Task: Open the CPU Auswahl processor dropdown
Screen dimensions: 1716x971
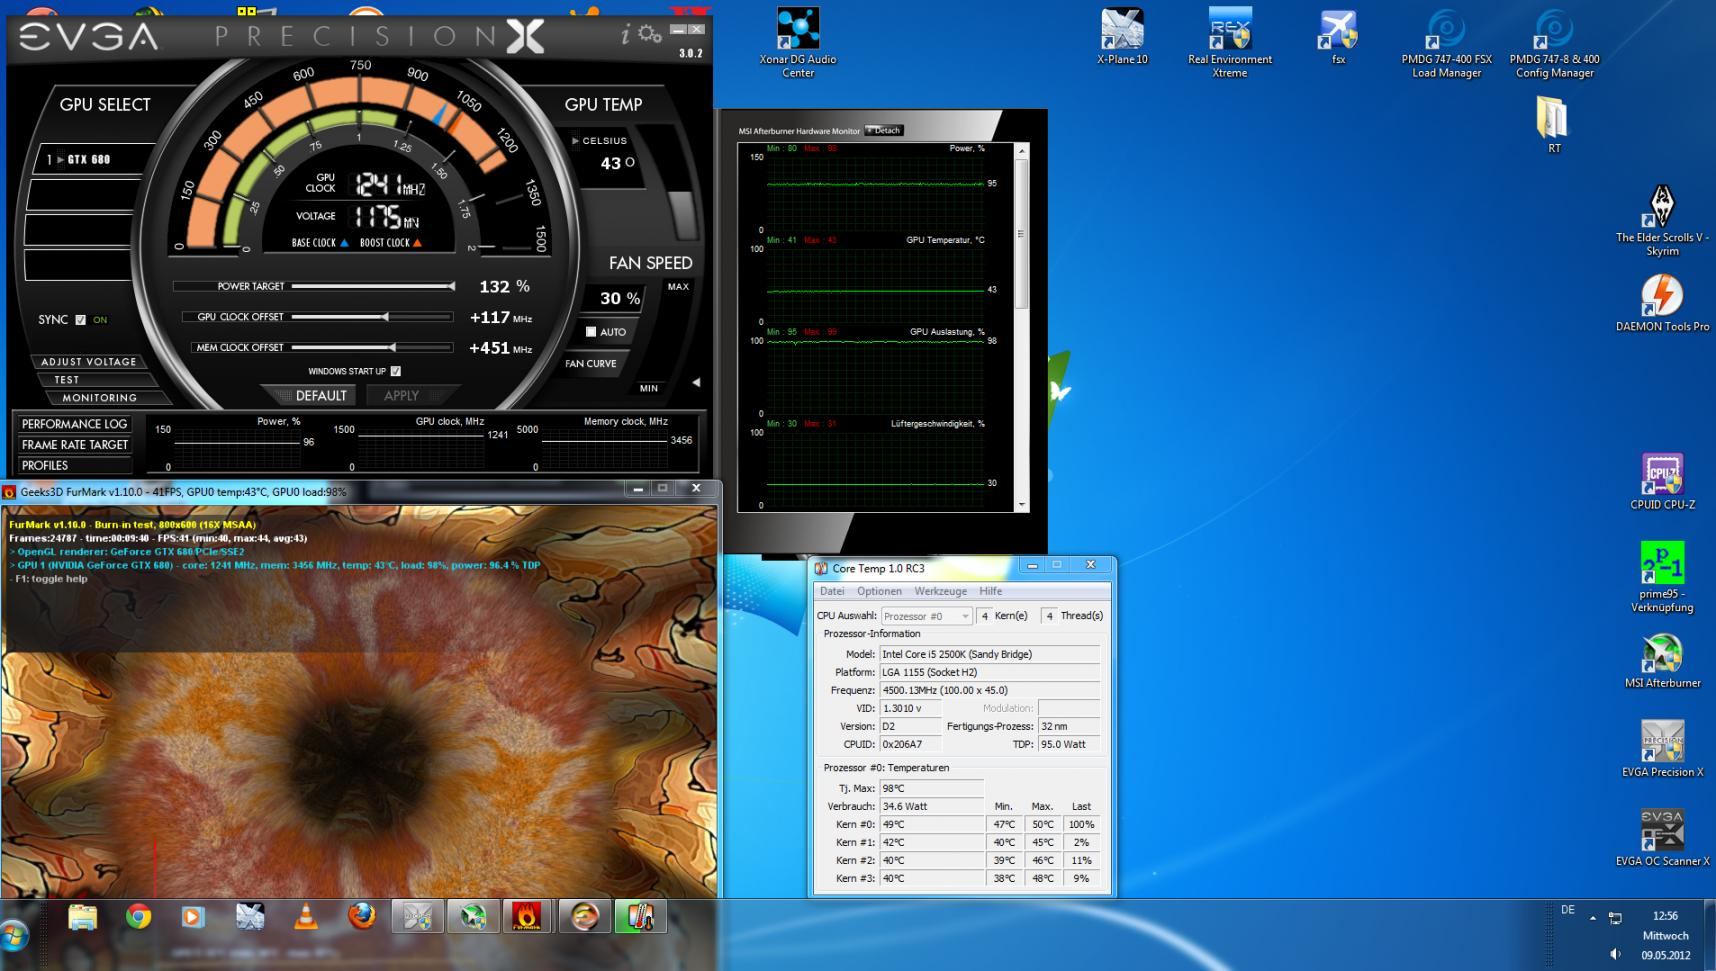Action: point(926,616)
